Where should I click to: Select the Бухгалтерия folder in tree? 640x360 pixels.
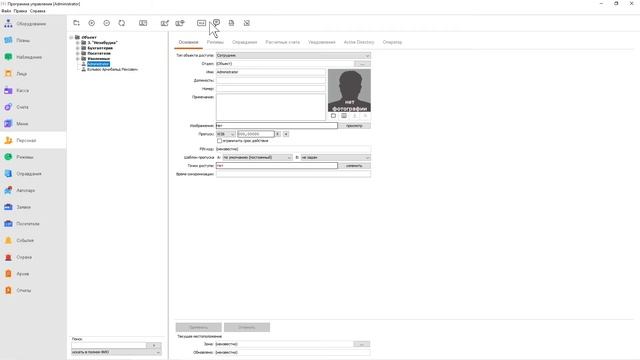pyautogui.click(x=100, y=48)
